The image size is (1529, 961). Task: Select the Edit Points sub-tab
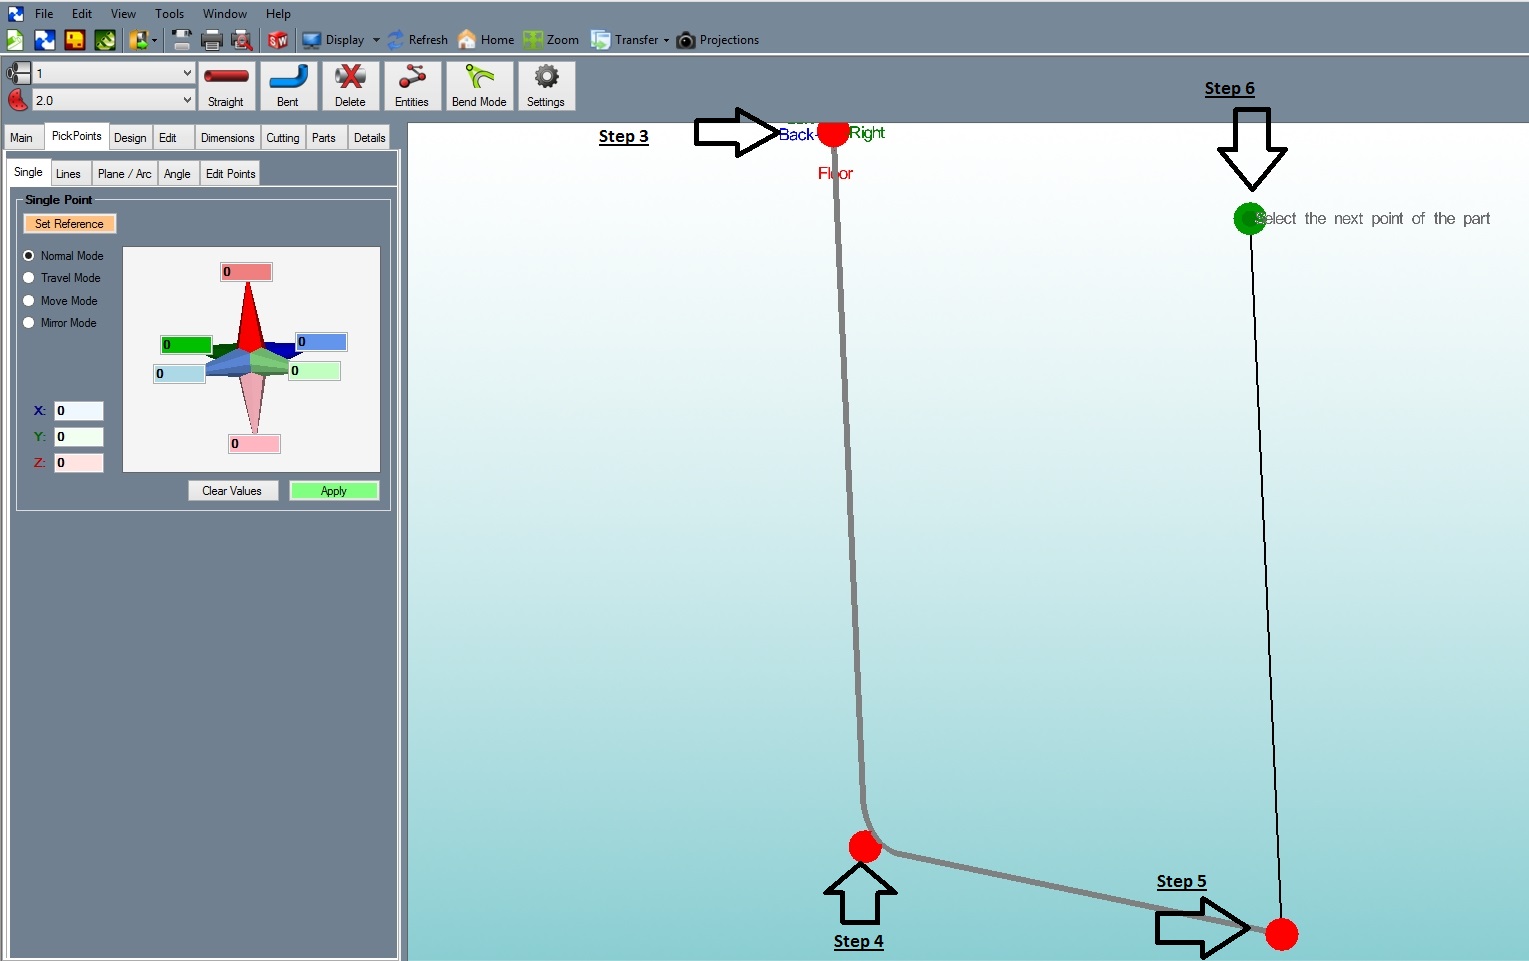230,174
